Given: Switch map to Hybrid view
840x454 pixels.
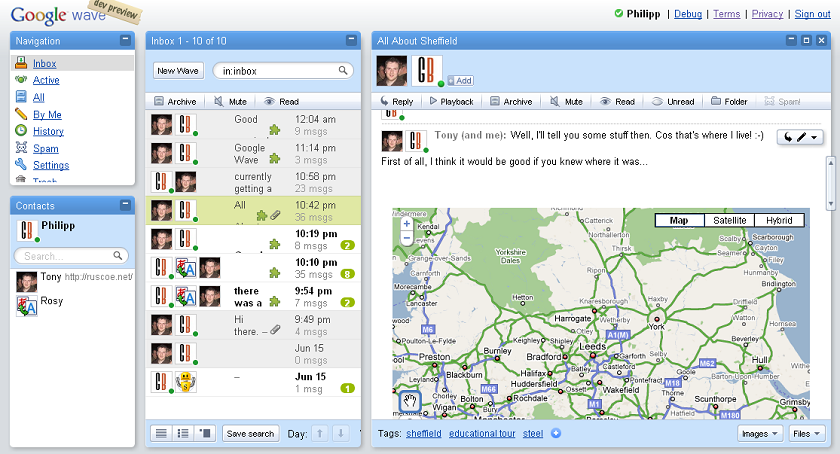Looking at the screenshot, I should (779, 220).
